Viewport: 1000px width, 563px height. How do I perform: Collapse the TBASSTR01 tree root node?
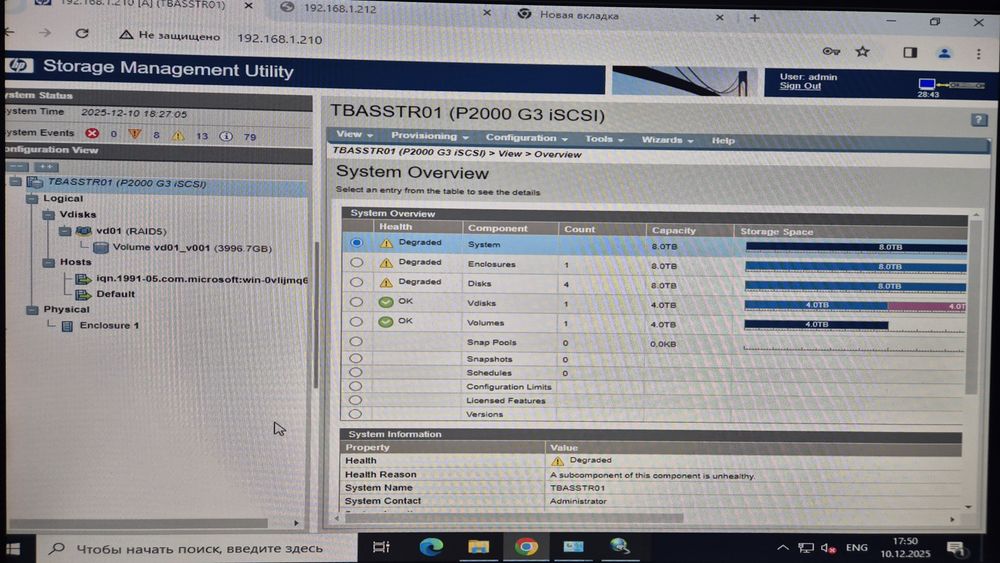pyautogui.click(x=16, y=182)
